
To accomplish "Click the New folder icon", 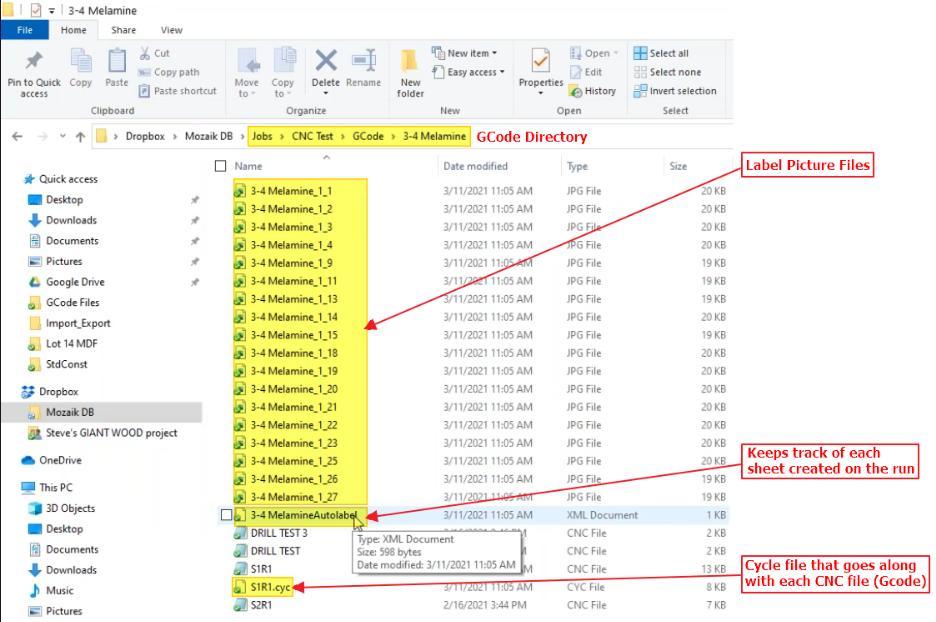I will tap(410, 61).
